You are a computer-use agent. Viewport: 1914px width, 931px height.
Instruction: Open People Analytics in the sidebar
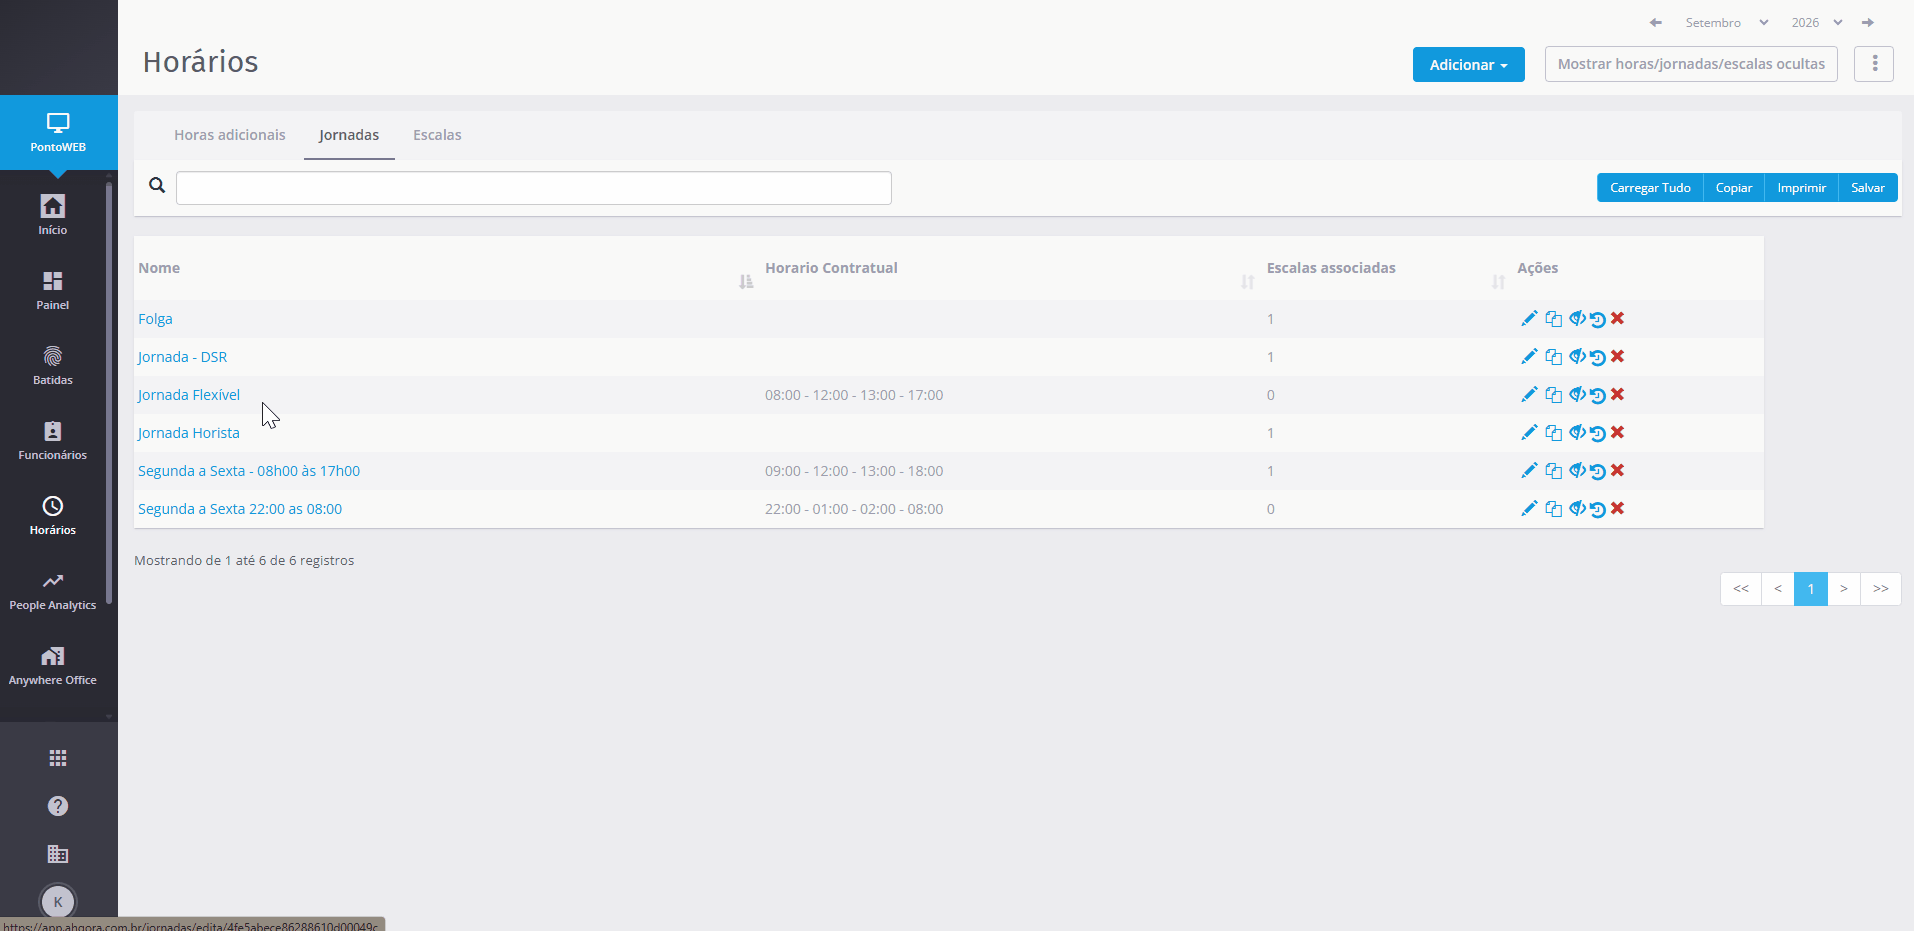coord(53,590)
